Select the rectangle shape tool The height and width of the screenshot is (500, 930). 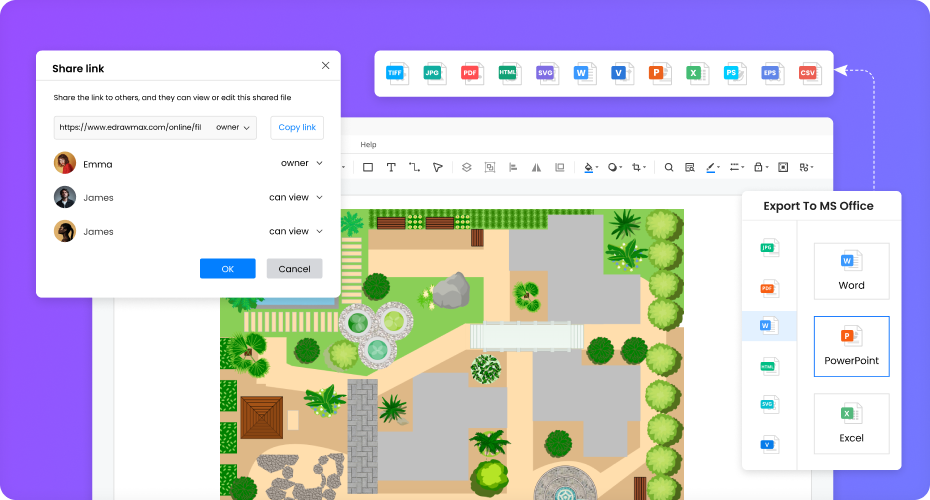pyautogui.click(x=367, y=167)
